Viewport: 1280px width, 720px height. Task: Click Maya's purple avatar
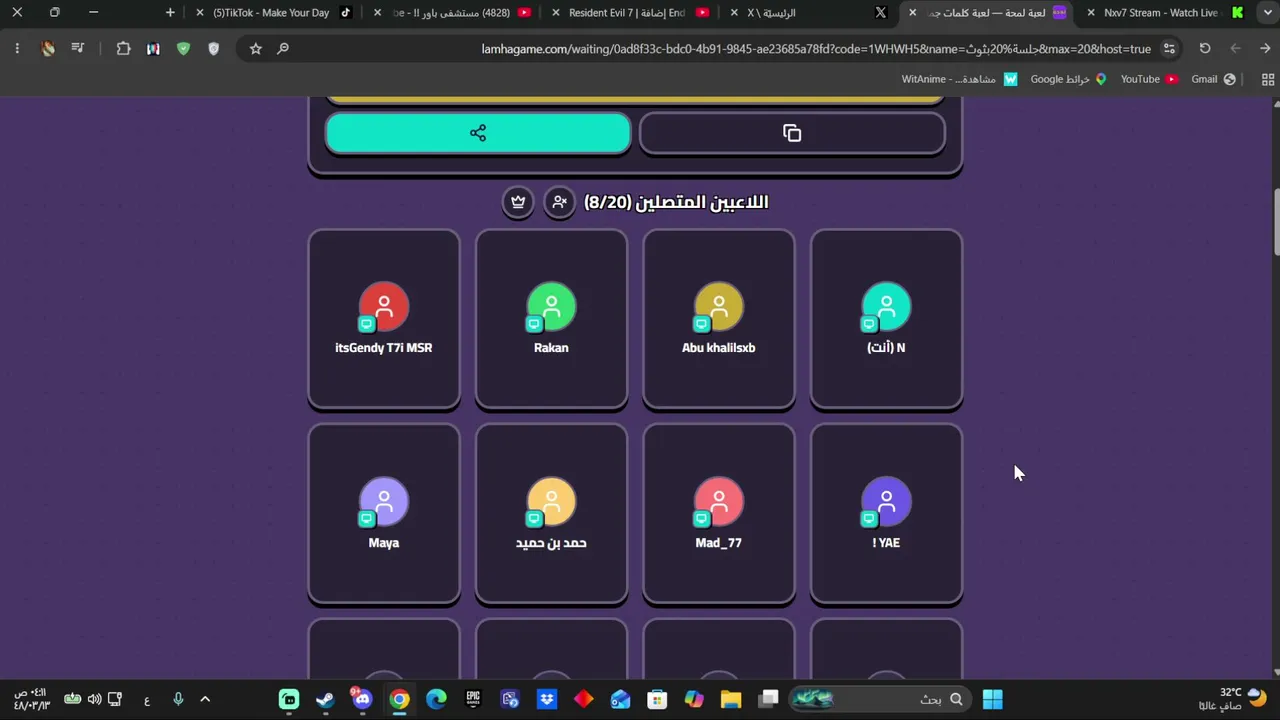[x=384, y=501]
